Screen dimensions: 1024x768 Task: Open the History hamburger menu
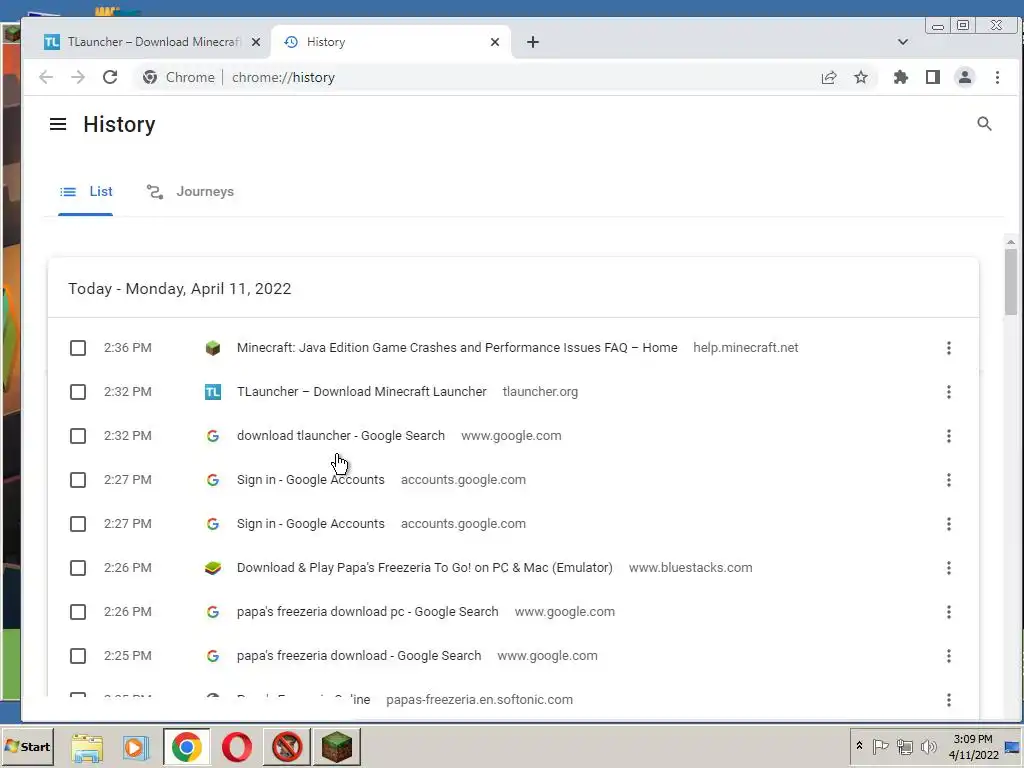tap(57, 124)
